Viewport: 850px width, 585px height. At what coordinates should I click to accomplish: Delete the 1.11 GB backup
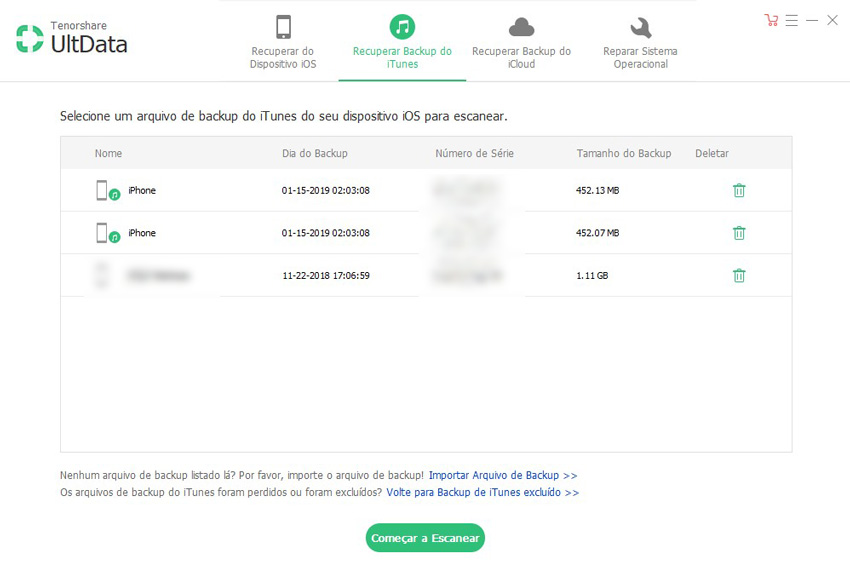click(739, 275)
